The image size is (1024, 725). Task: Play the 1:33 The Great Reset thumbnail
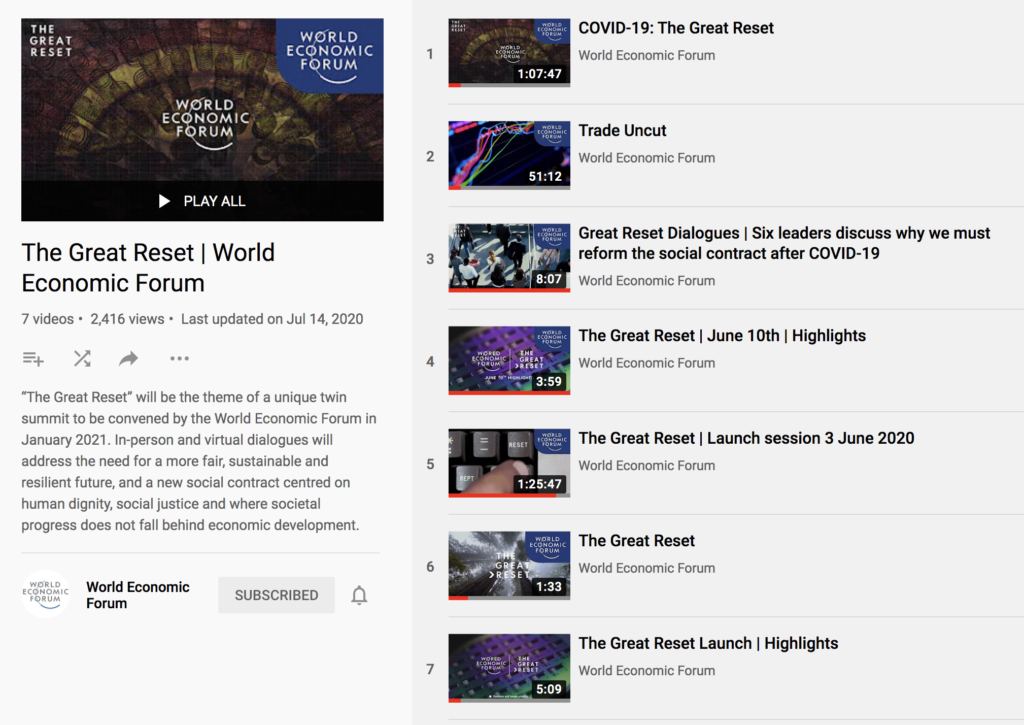[x=509, y=566]
